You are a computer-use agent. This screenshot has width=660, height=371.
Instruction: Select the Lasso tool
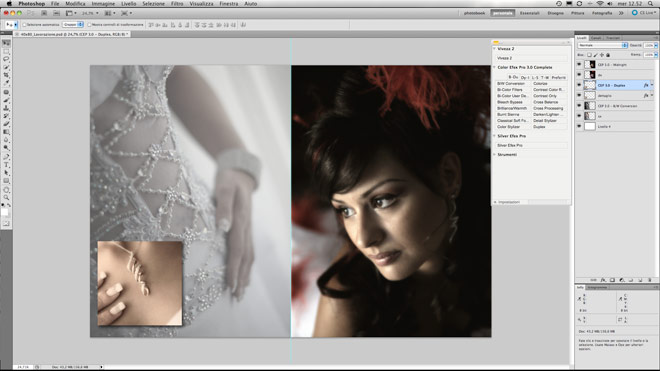point(6,59)
